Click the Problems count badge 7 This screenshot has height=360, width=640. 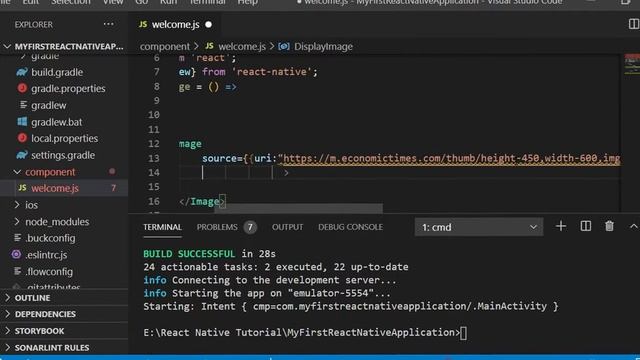250,227
